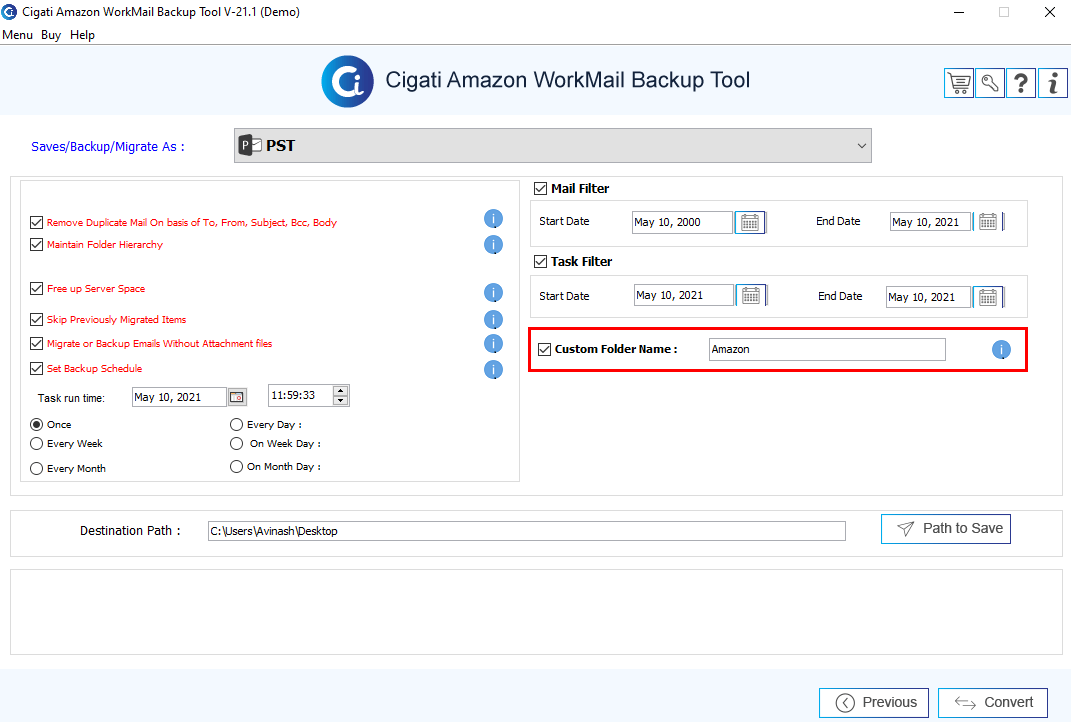Click the about info icon in header
Viewport: 1071px width, 722px height.
tap(1053, 83)
